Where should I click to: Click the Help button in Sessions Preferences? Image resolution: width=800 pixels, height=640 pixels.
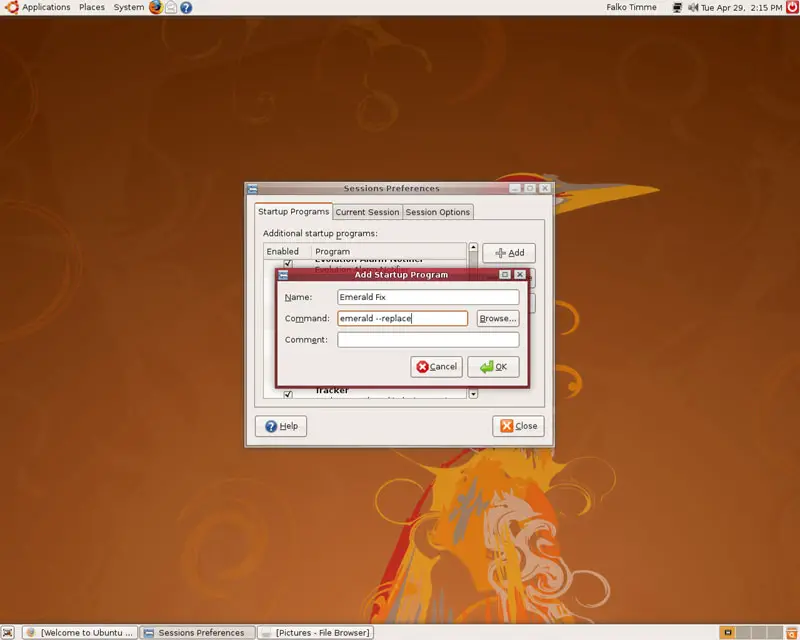(281, 426)
